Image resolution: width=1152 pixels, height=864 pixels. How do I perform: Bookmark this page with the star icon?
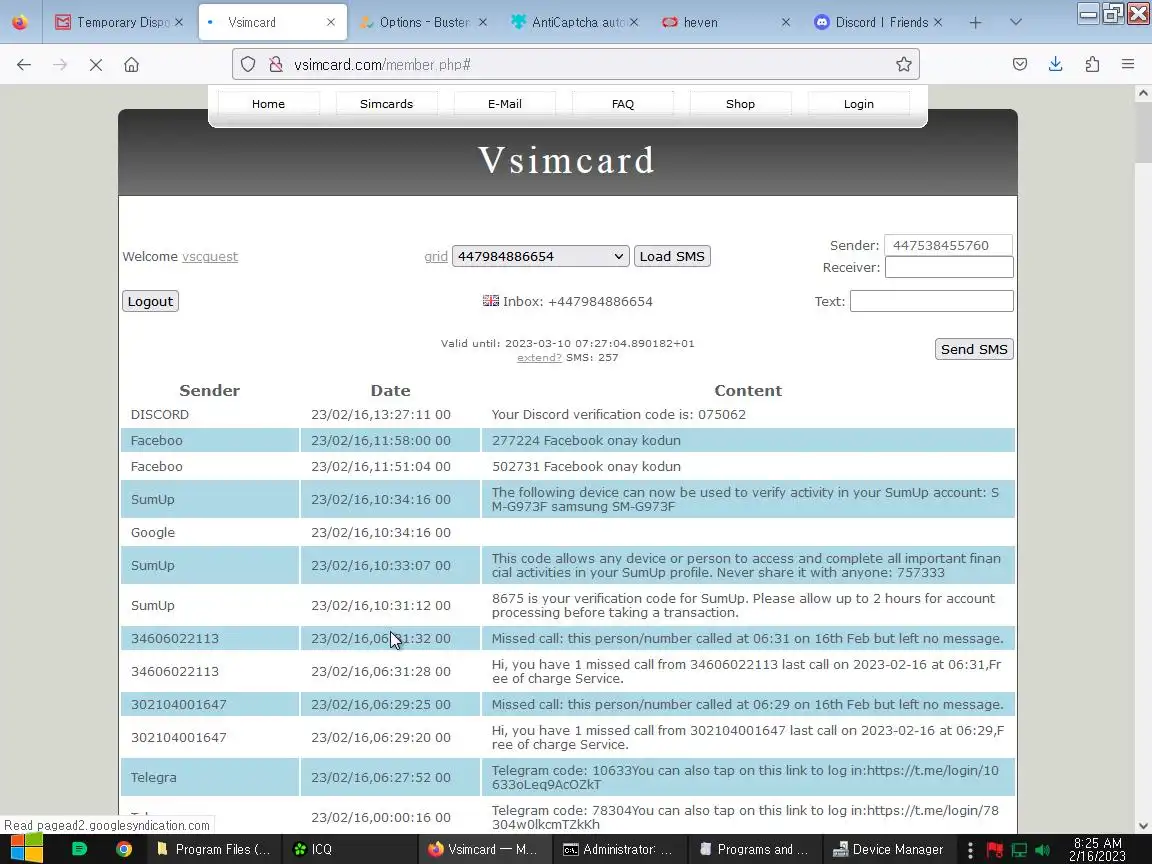(x=904, y=65)
